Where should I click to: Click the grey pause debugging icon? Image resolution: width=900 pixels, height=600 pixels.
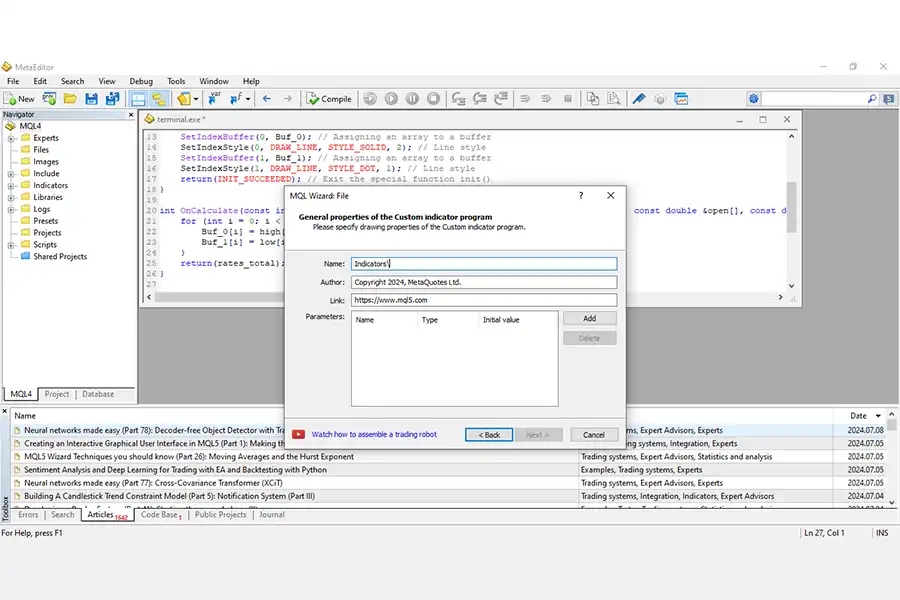412,99
